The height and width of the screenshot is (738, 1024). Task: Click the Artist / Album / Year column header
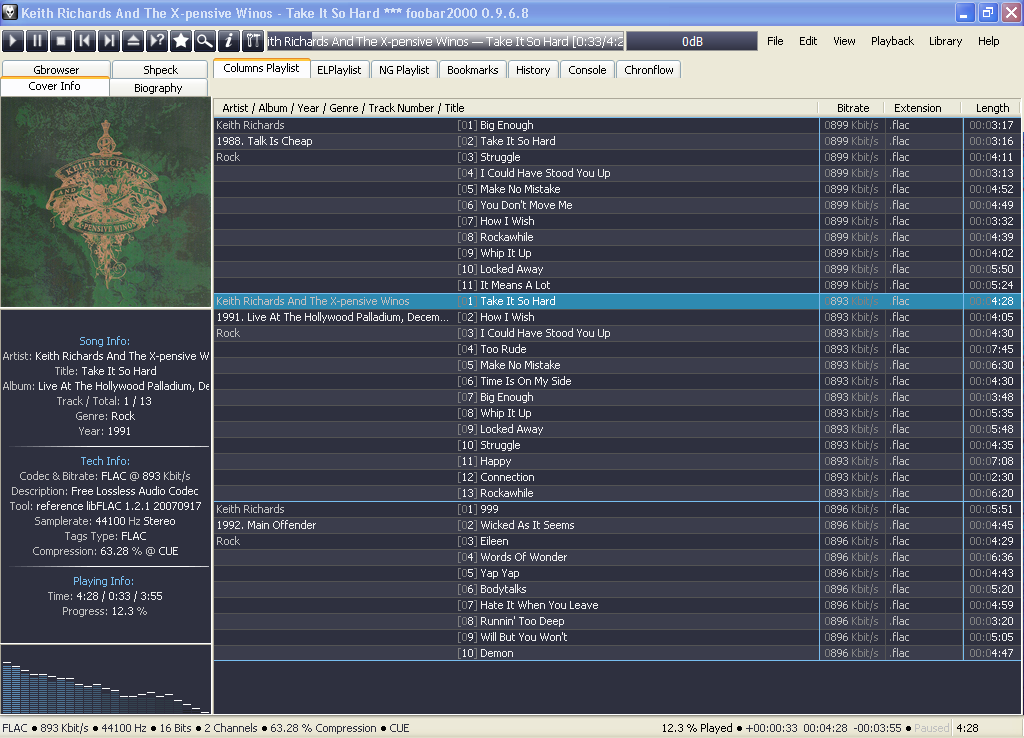click(516, 108)
